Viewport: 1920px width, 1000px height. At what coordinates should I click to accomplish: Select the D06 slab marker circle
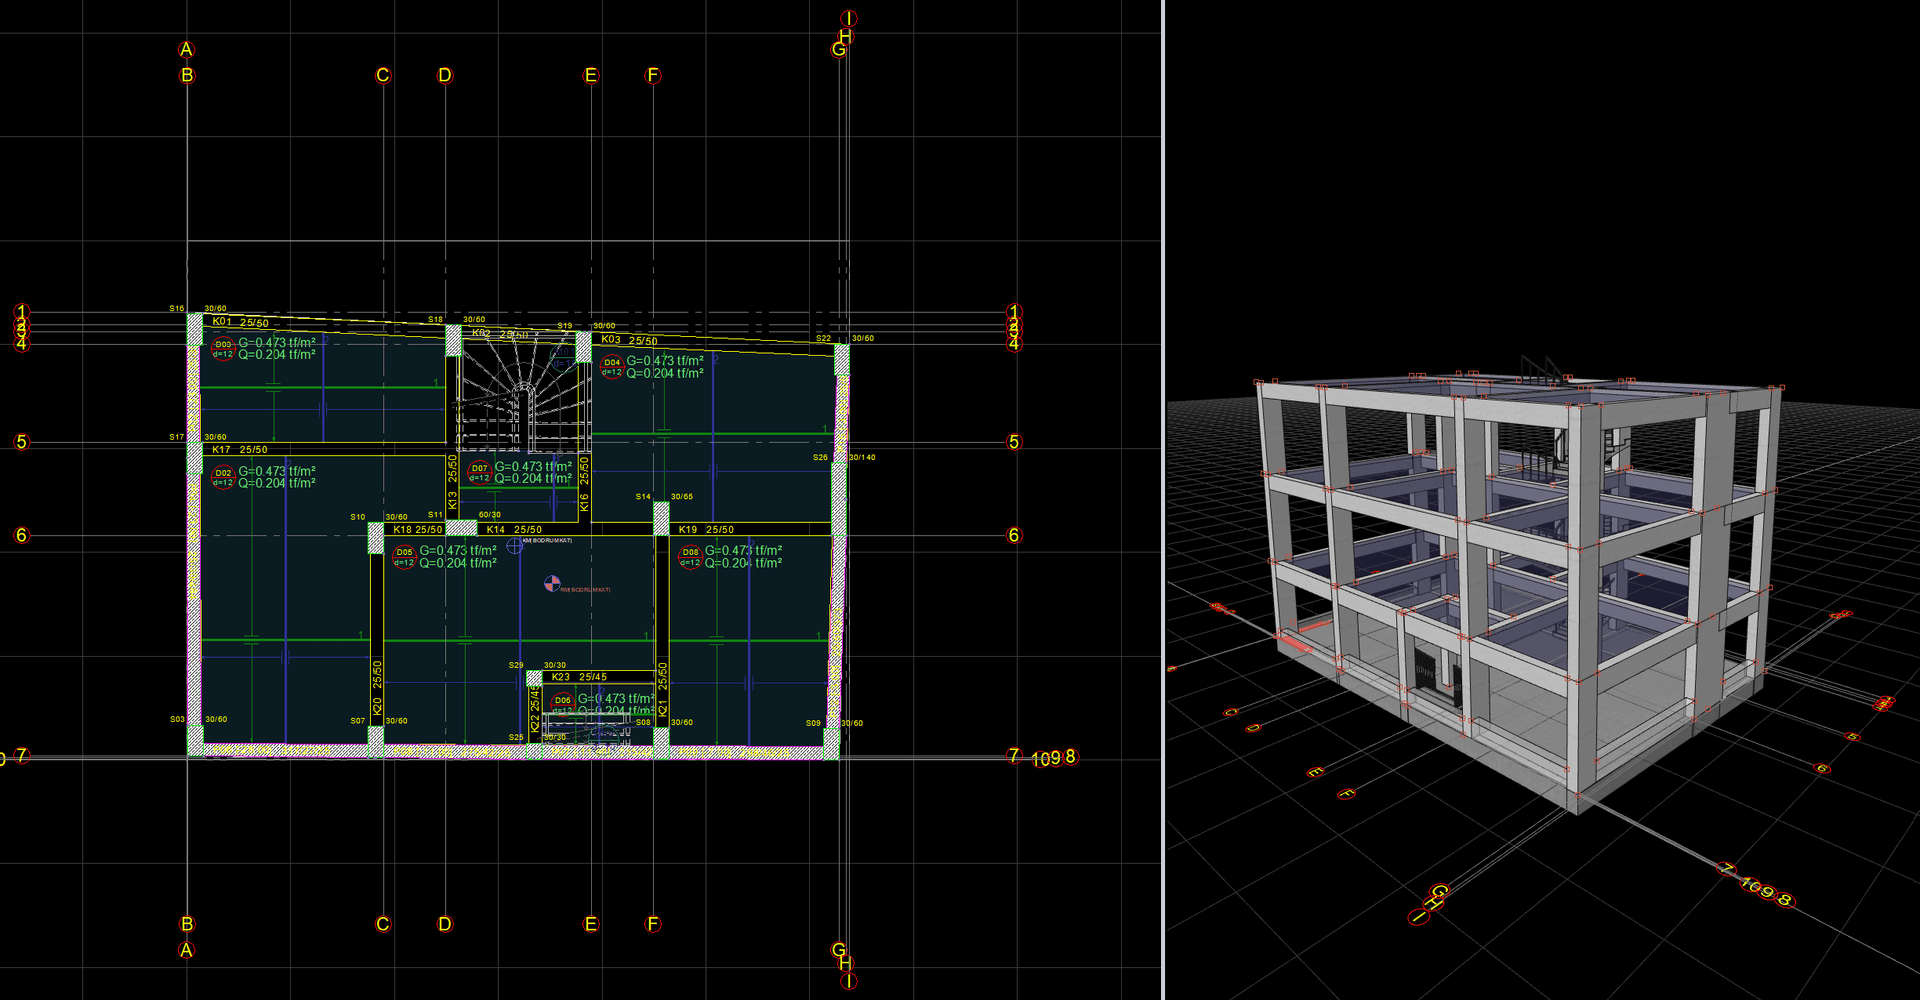tap(563, 705)
